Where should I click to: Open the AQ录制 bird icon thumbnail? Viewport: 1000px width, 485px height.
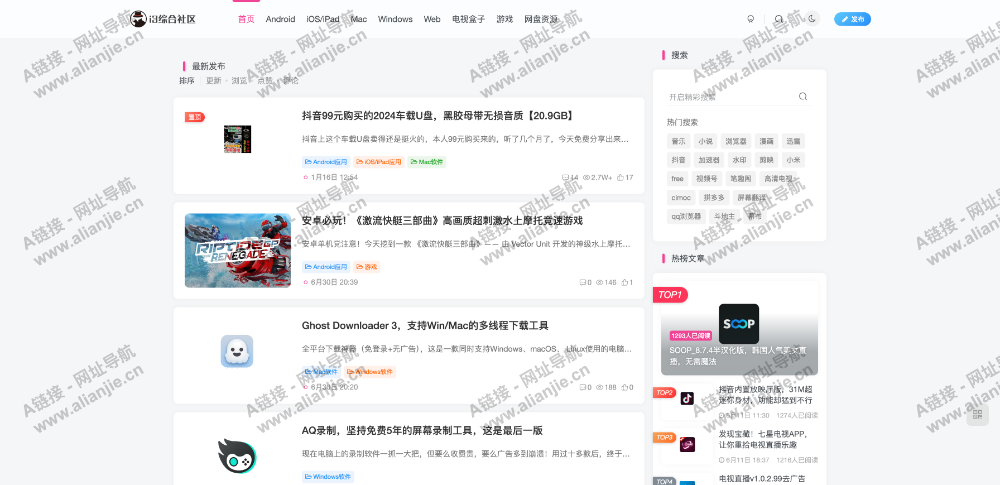tap(237, 456)
